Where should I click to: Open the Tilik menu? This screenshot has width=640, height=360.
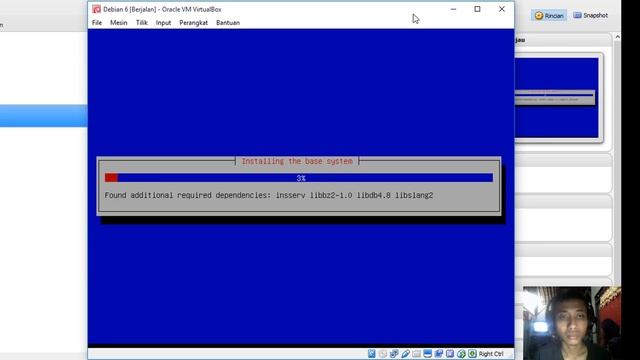(x=142, y=23)
